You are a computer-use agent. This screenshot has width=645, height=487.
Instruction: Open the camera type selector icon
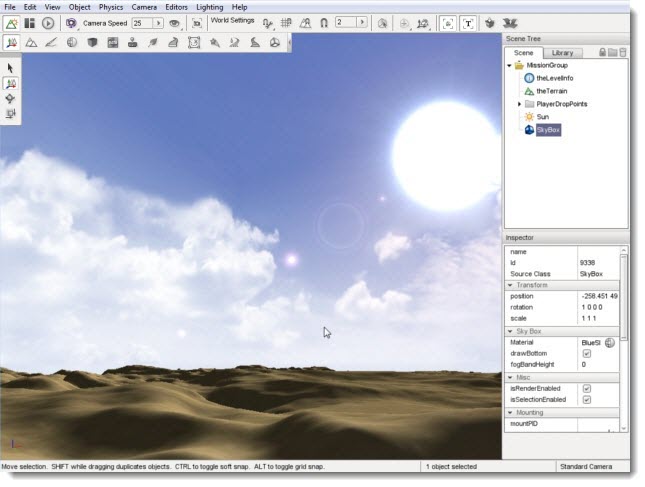71,23
